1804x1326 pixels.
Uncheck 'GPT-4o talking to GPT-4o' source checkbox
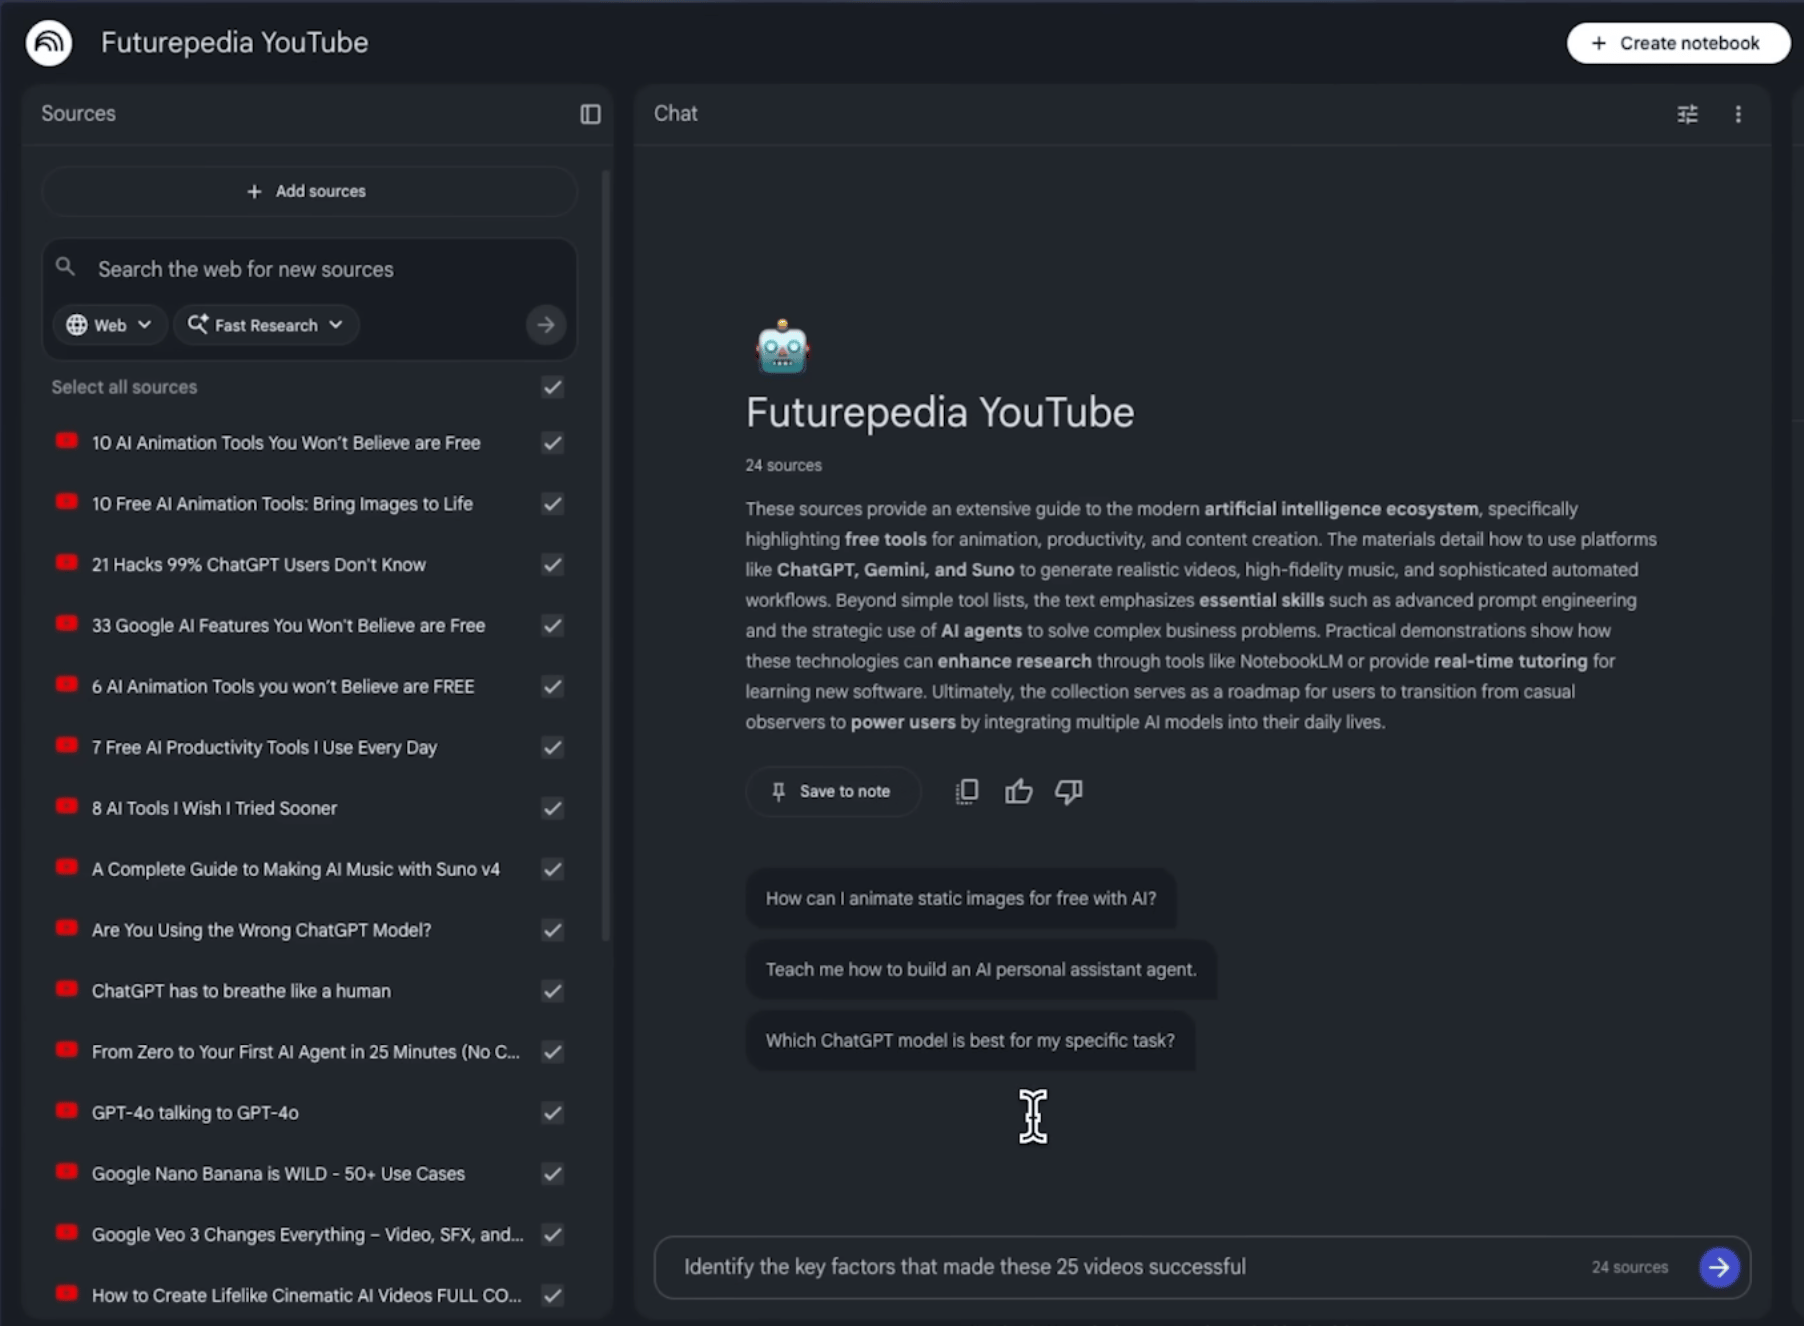coord(552,1113)
